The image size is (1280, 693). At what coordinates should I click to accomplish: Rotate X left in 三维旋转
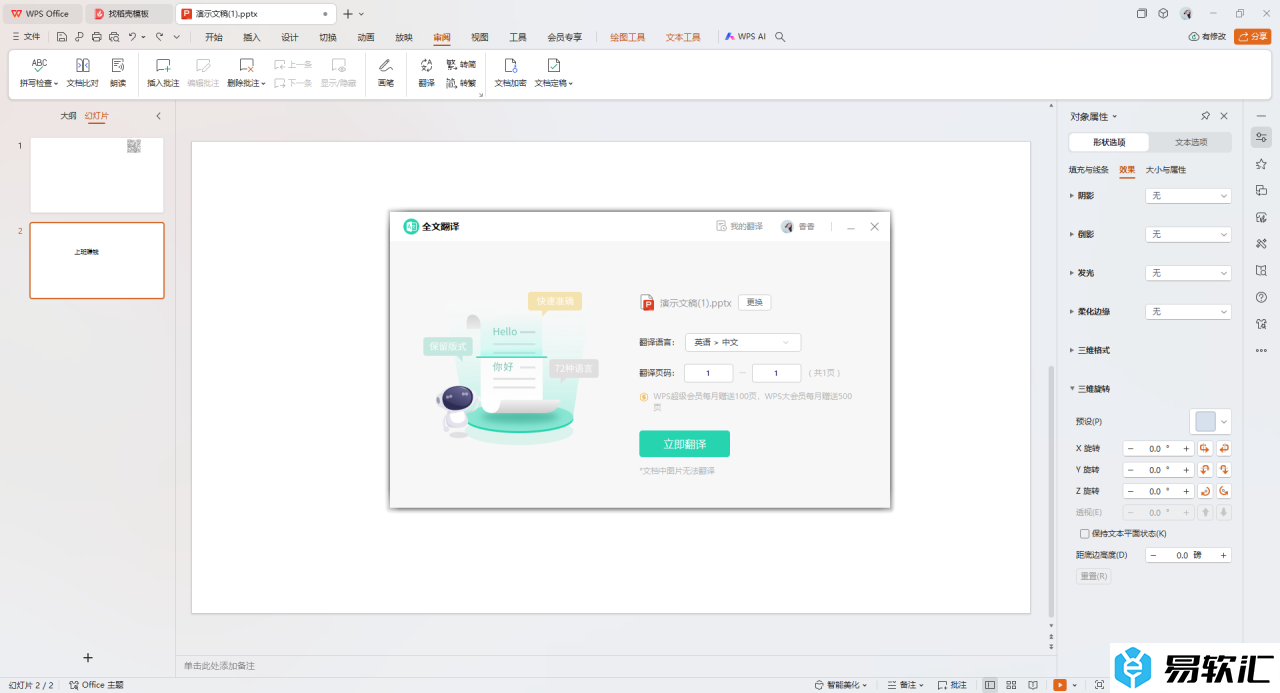[x=1205, y=449]
